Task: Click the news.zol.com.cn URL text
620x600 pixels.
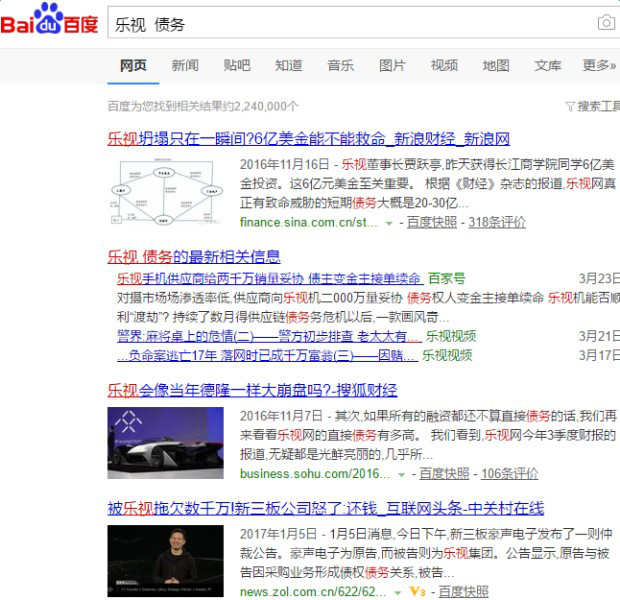Action: (x=313, y=592)
